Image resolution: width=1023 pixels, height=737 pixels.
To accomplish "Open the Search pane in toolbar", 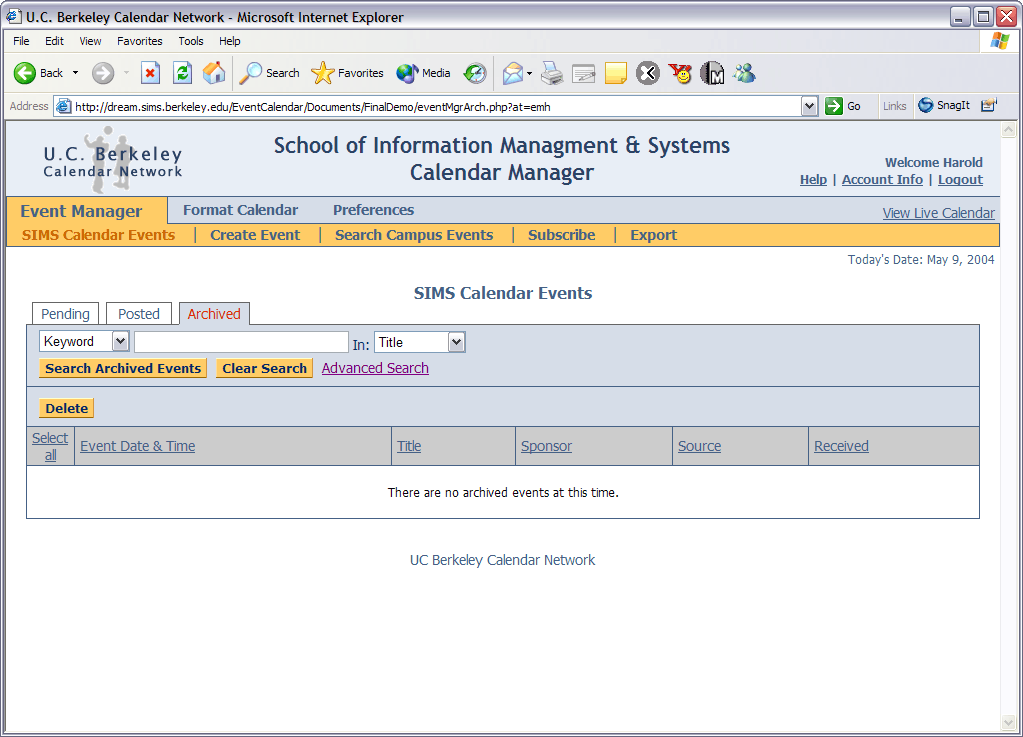I will (x=269, y=73).
